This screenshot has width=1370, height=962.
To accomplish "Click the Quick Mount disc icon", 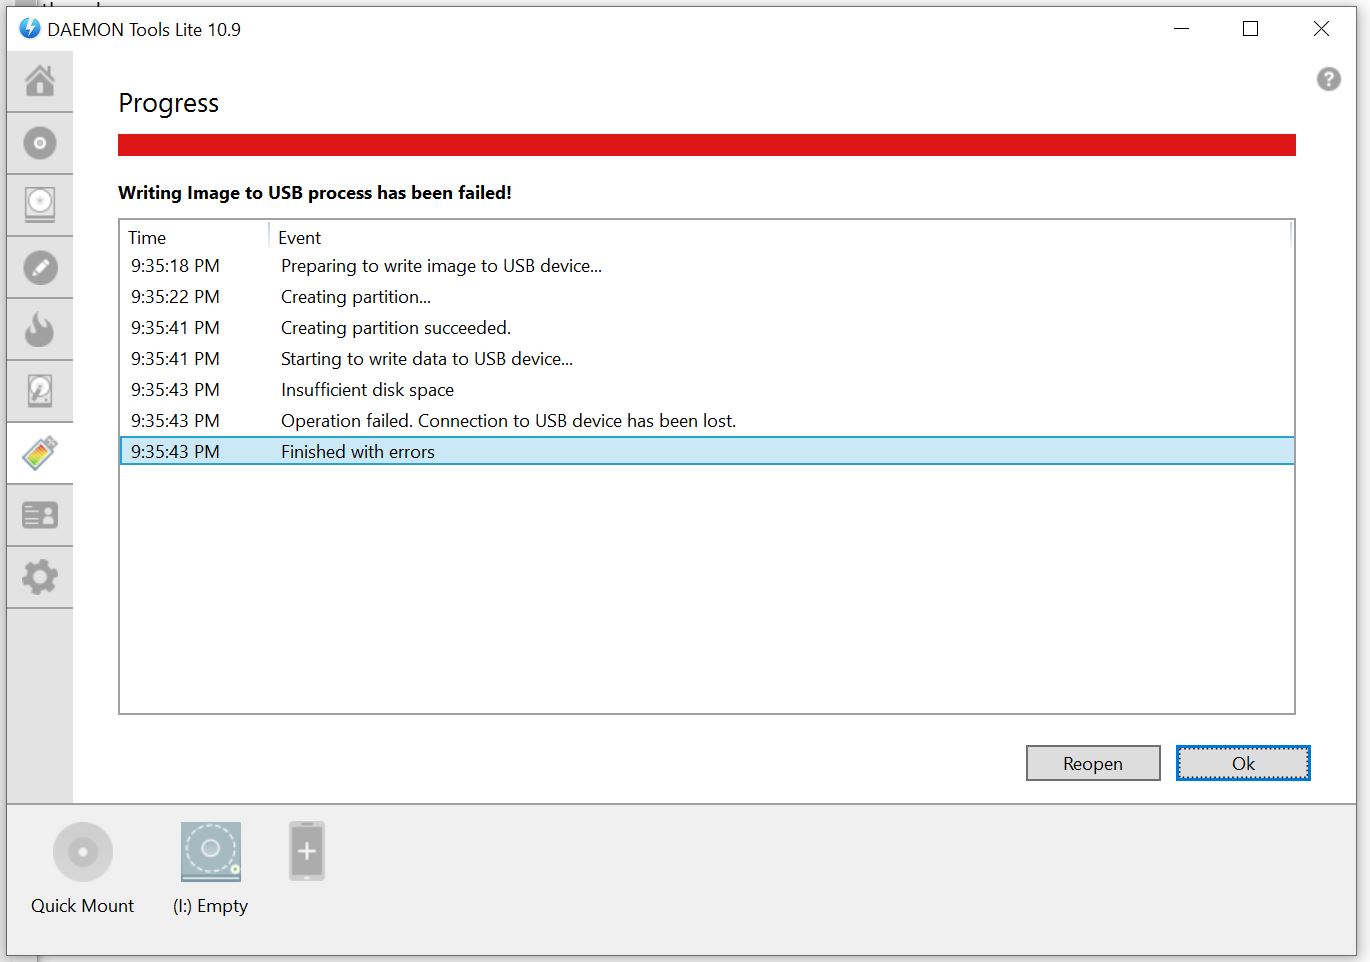I will click(83, 852).
